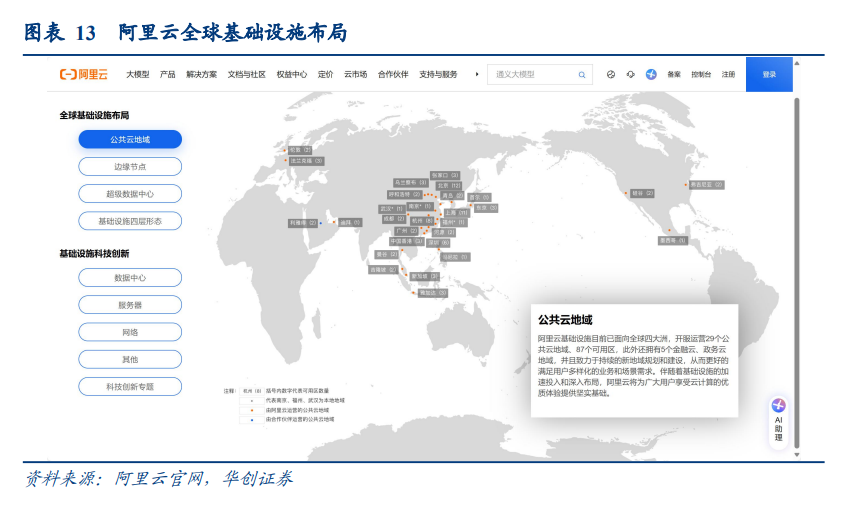
Task: Click the 杭州 map label
Action: tap(422, 220)
